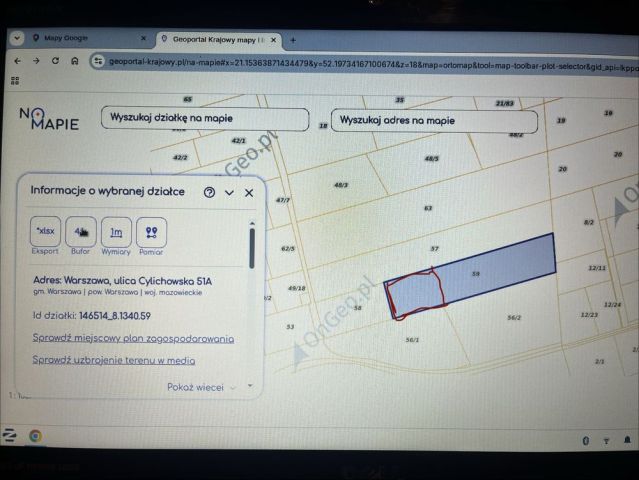Click the plot ID 146514_8.1340.59 text

(x=115, y=316)
